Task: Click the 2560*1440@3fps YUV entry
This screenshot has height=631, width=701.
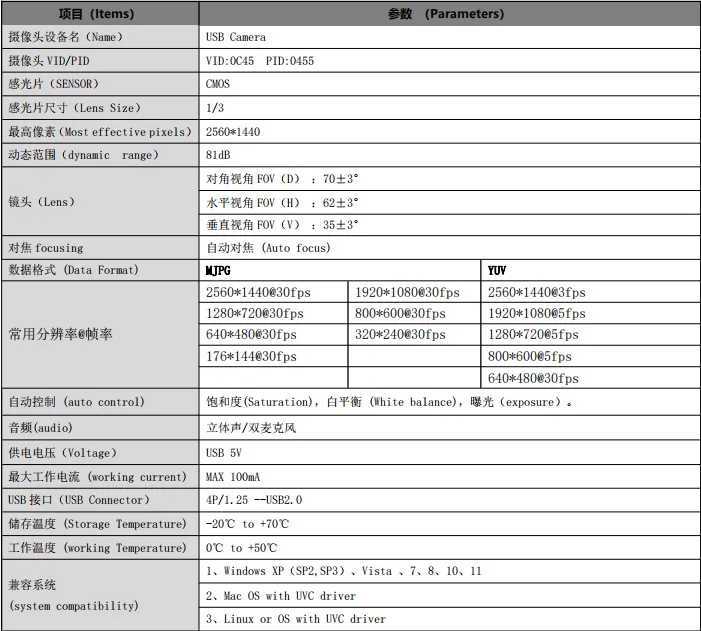Action: click(536, 293)
